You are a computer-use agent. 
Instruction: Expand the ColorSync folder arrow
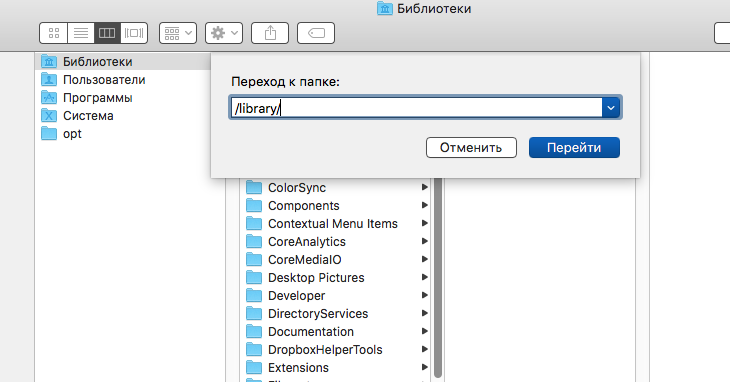(x=425, y=187)
